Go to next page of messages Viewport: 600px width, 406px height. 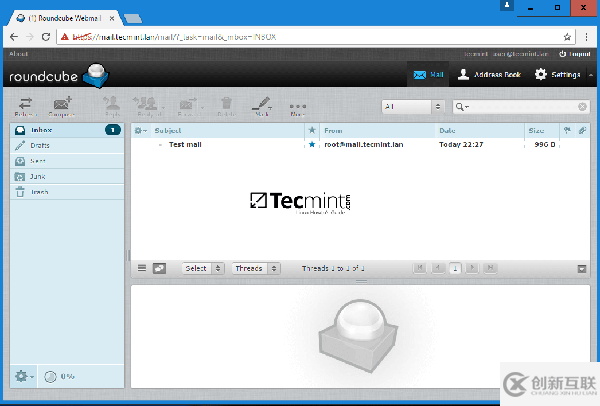click(x=472, y=268)
